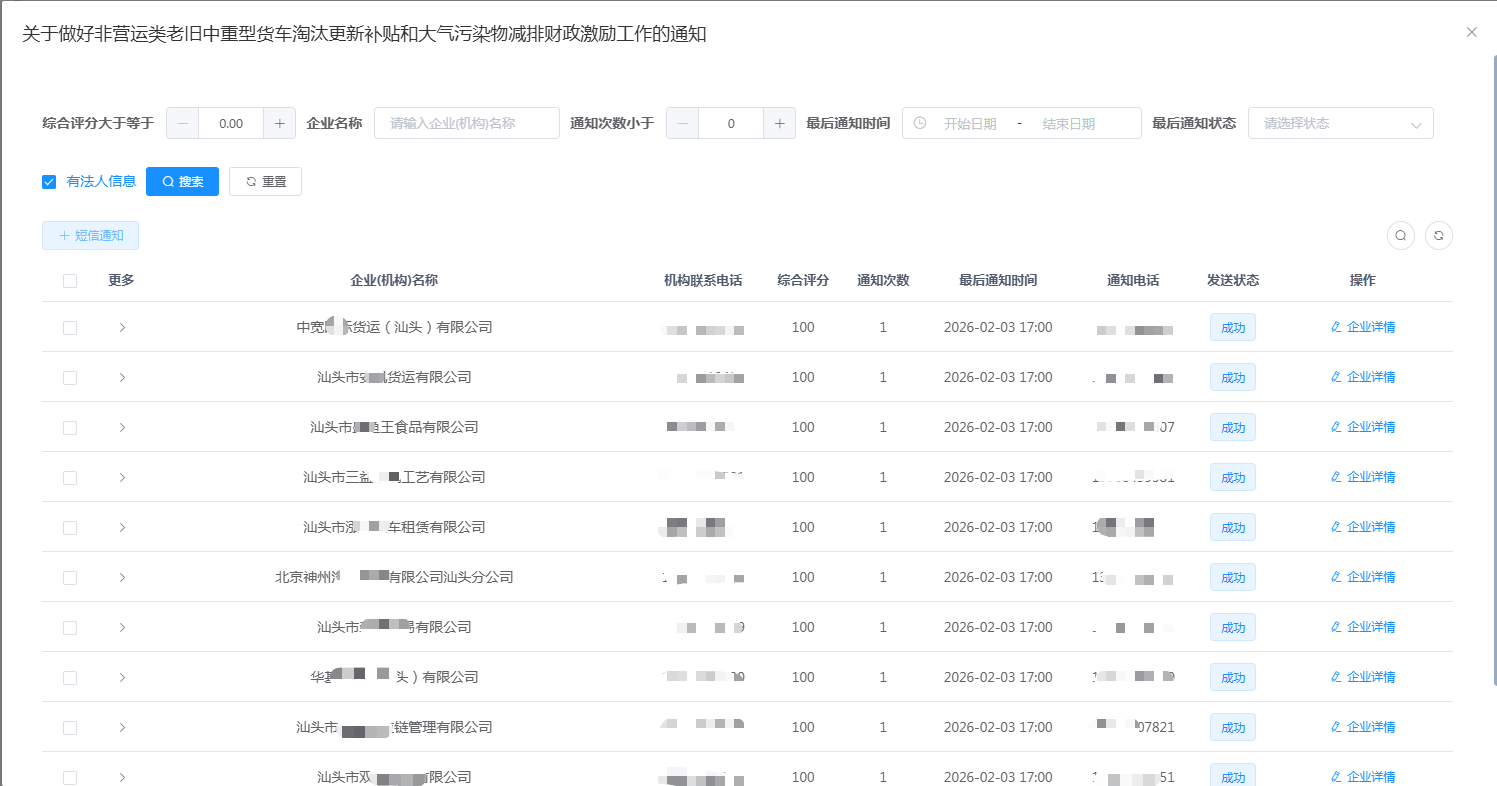Uncheck the 有法人信息 checkbox
Image resolution: width=1497 pixels, height=786 pixels.
click(x=49, y=181)
